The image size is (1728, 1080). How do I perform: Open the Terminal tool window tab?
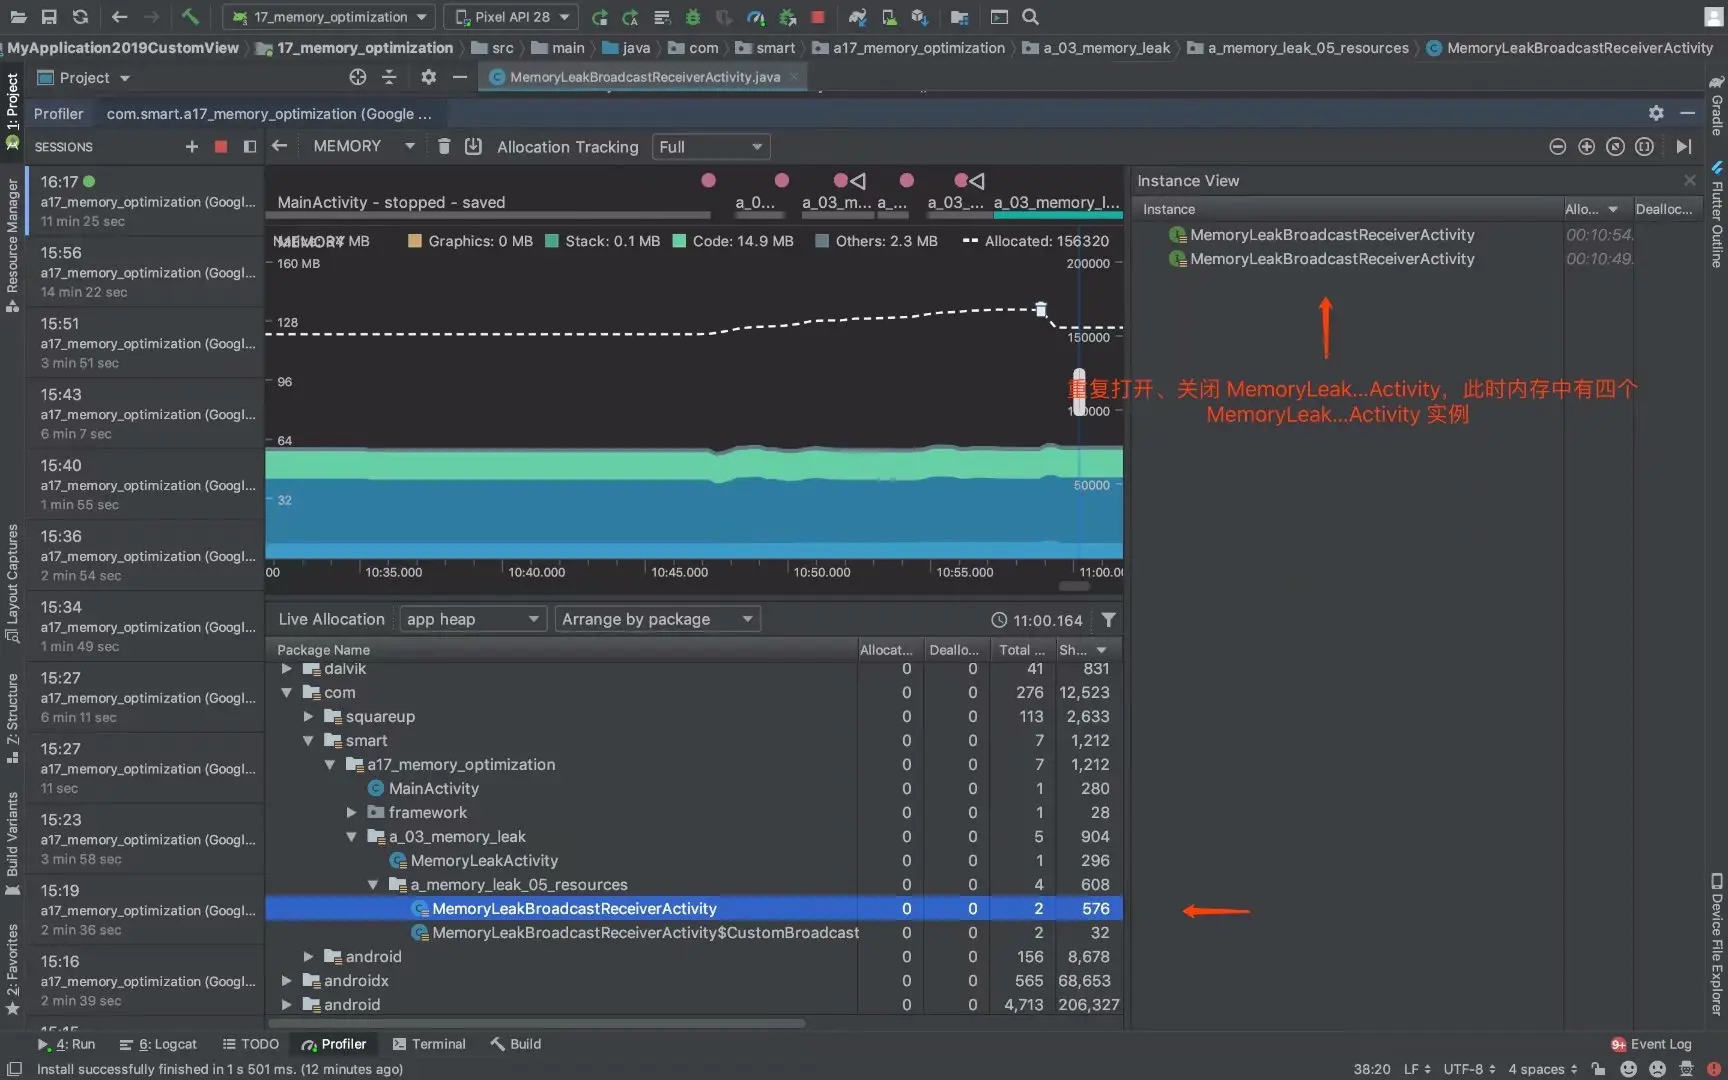click(x=429, y=1044)
